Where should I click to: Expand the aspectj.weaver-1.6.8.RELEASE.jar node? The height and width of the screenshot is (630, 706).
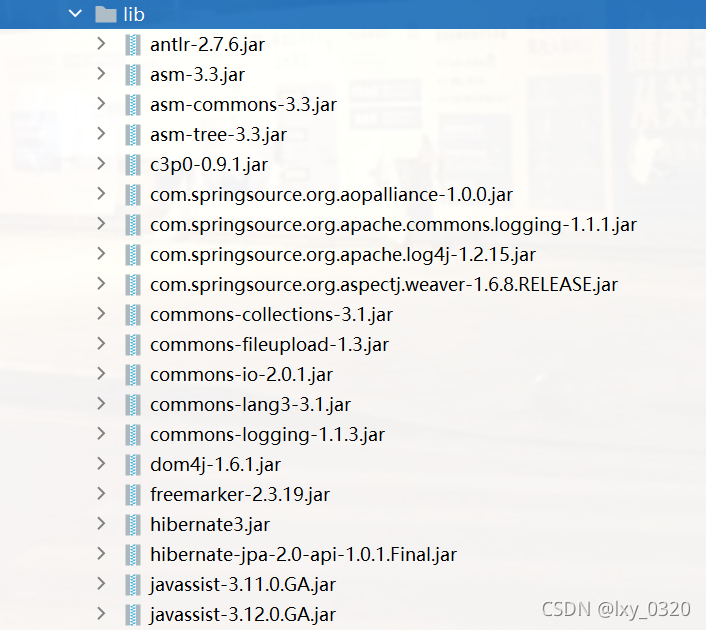[x=101, y=284]
